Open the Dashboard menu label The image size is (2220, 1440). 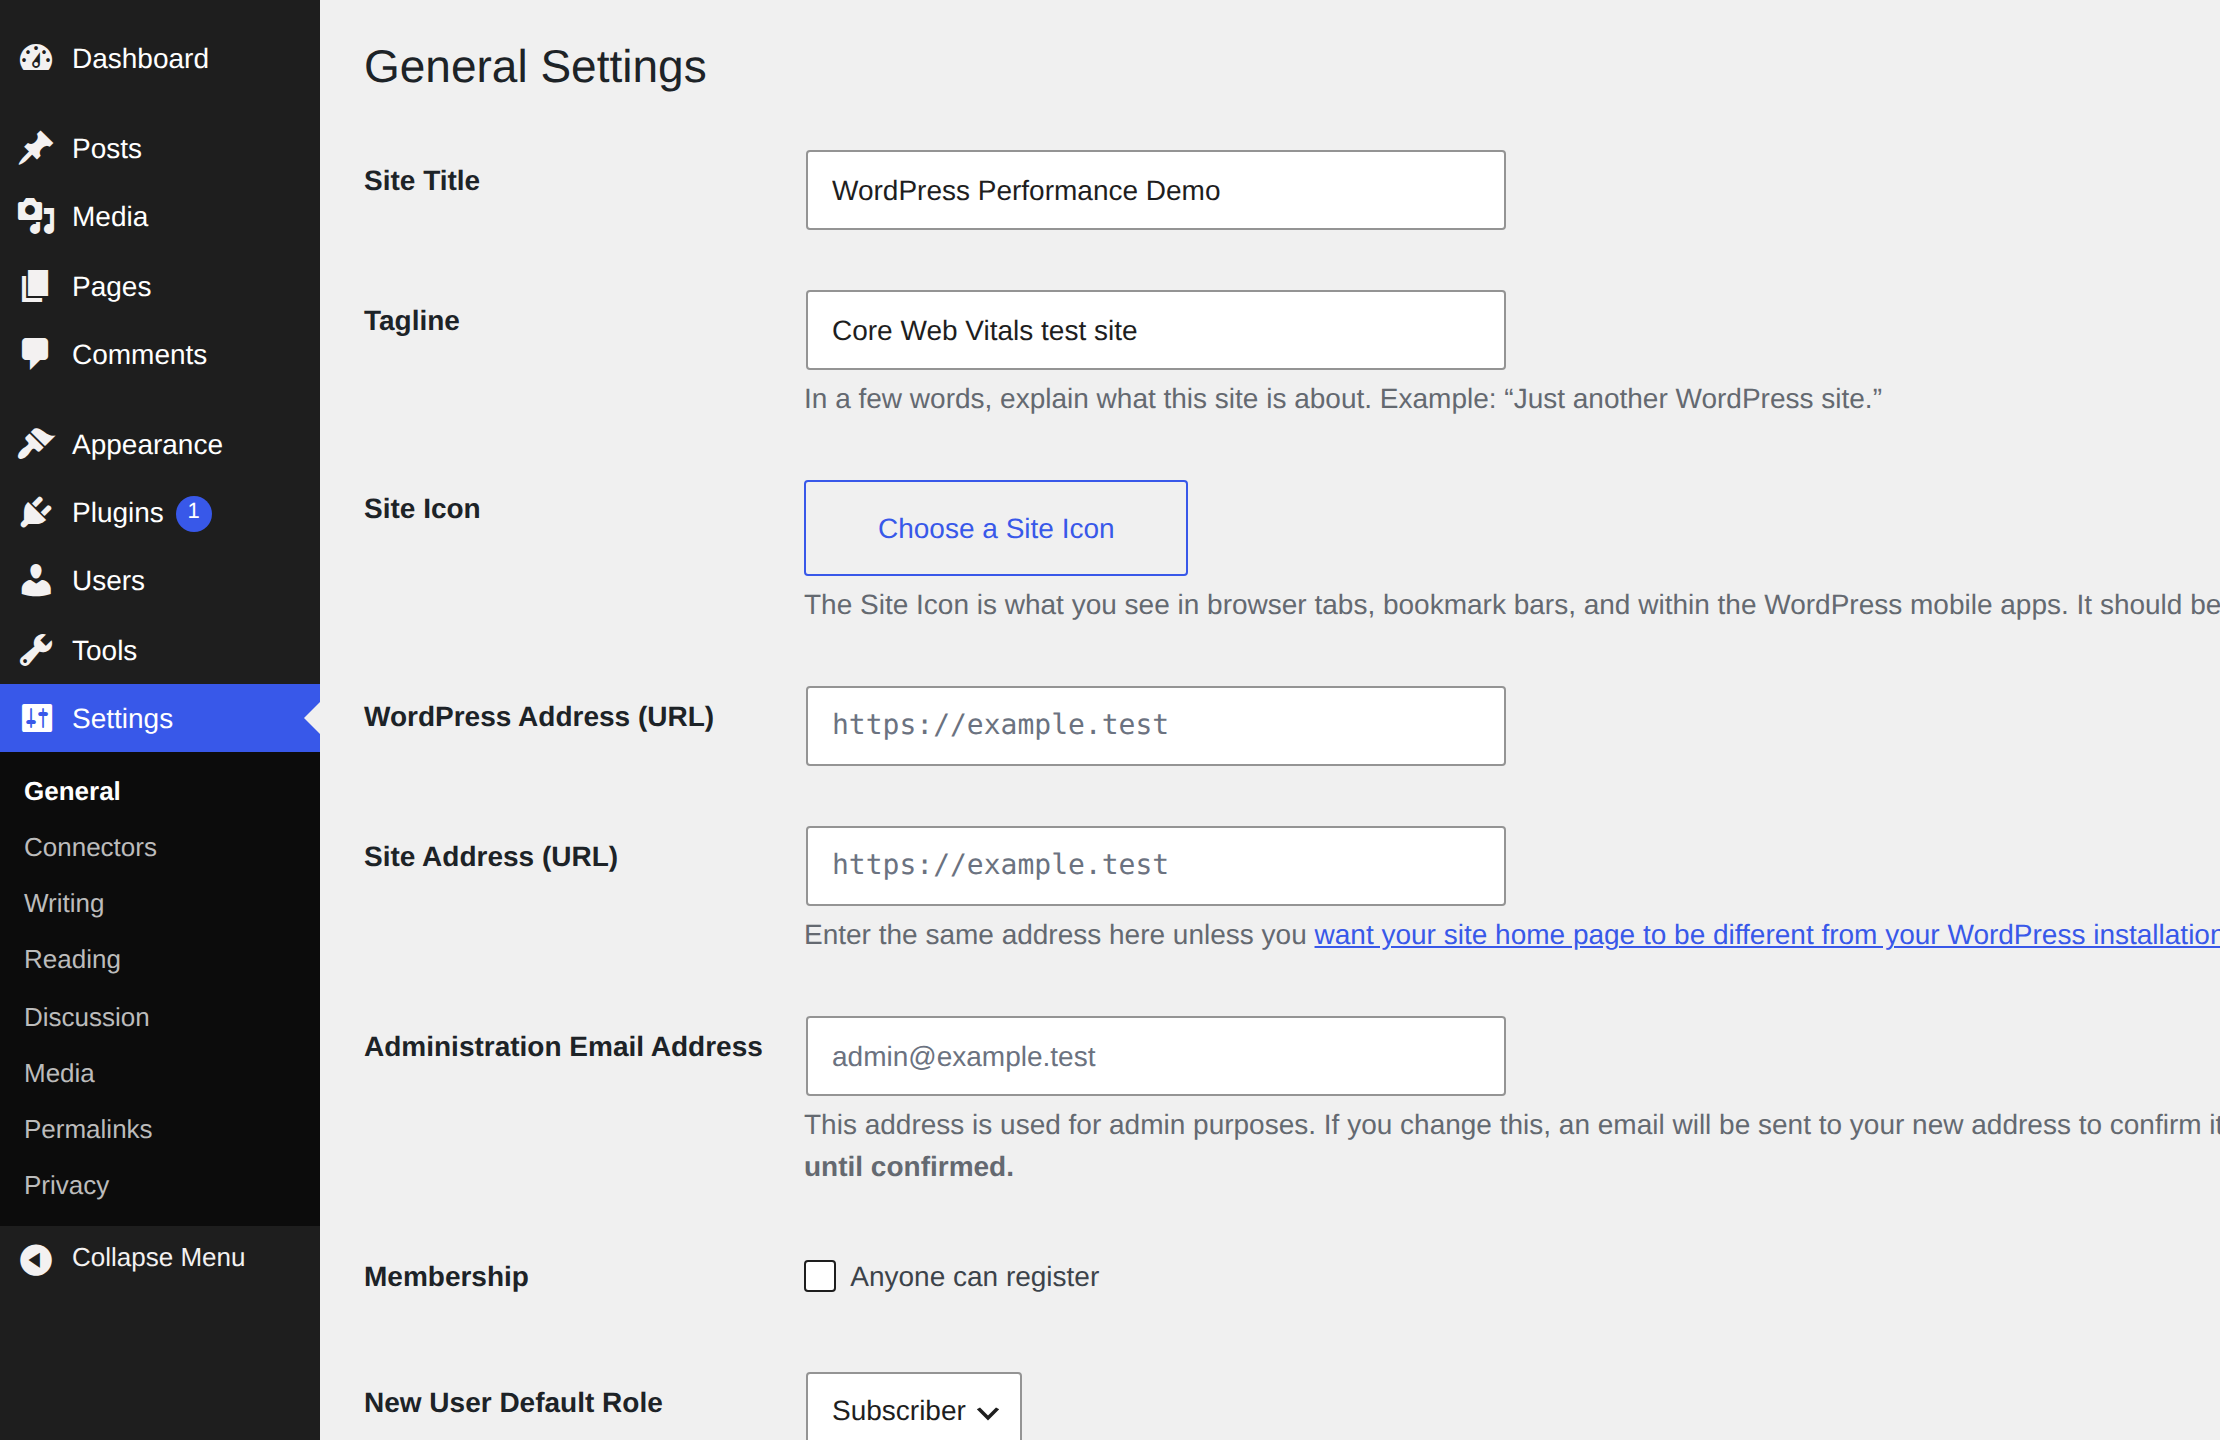[140, 59]
